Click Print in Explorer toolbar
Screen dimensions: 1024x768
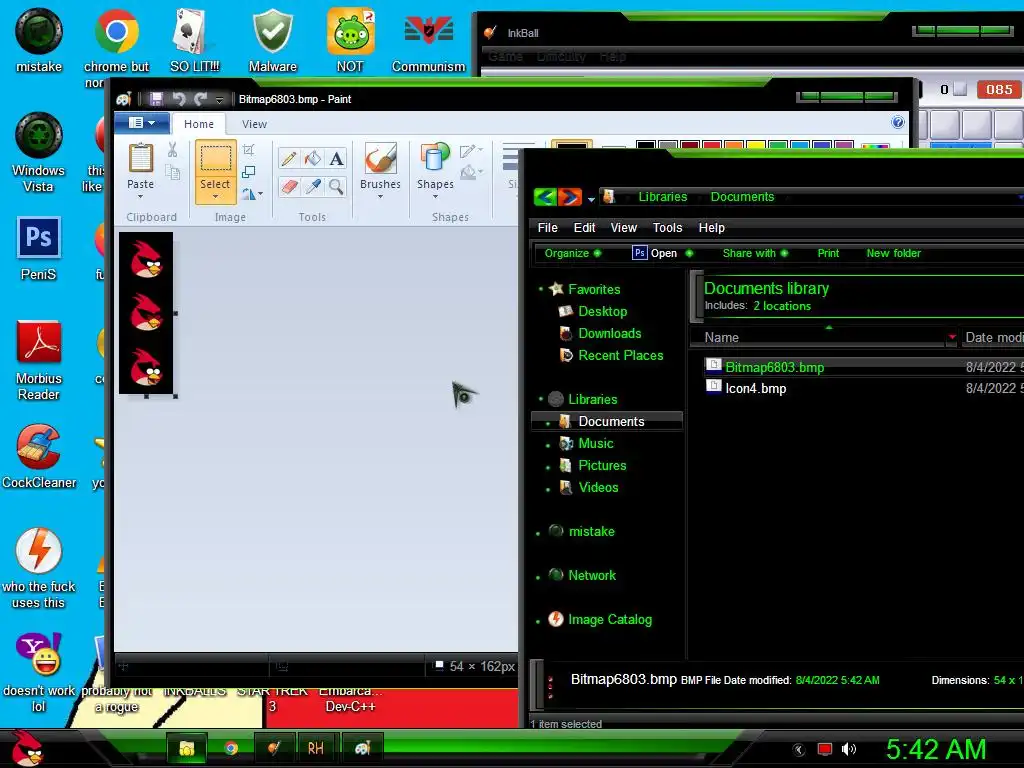click(828, 253)
